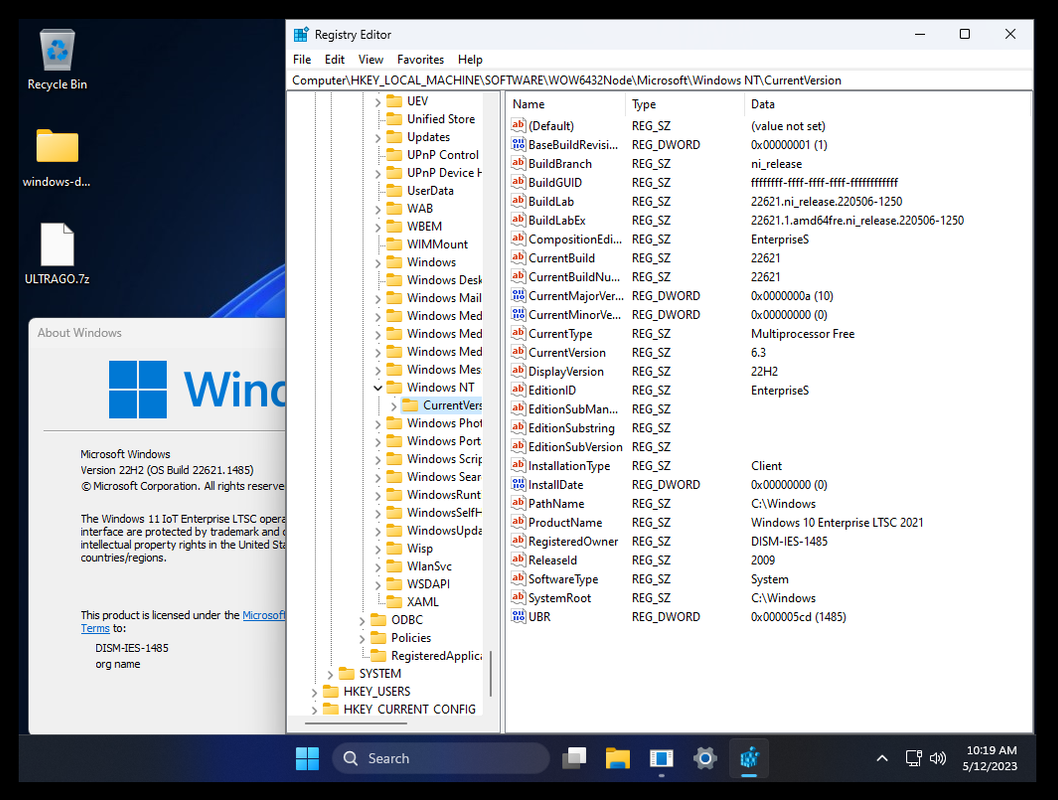
Task: Select the HKEY_CURRENT_CONFIG tree item
Action: 409,709
